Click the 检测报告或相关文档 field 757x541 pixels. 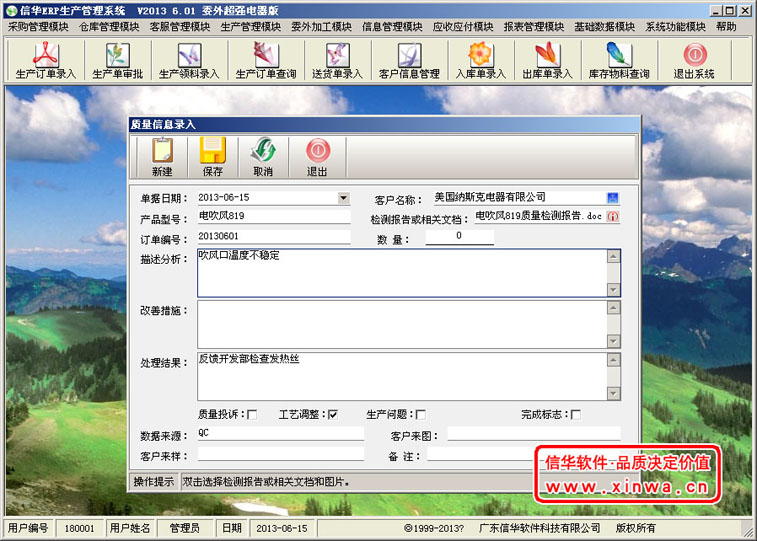click(540, 216)
